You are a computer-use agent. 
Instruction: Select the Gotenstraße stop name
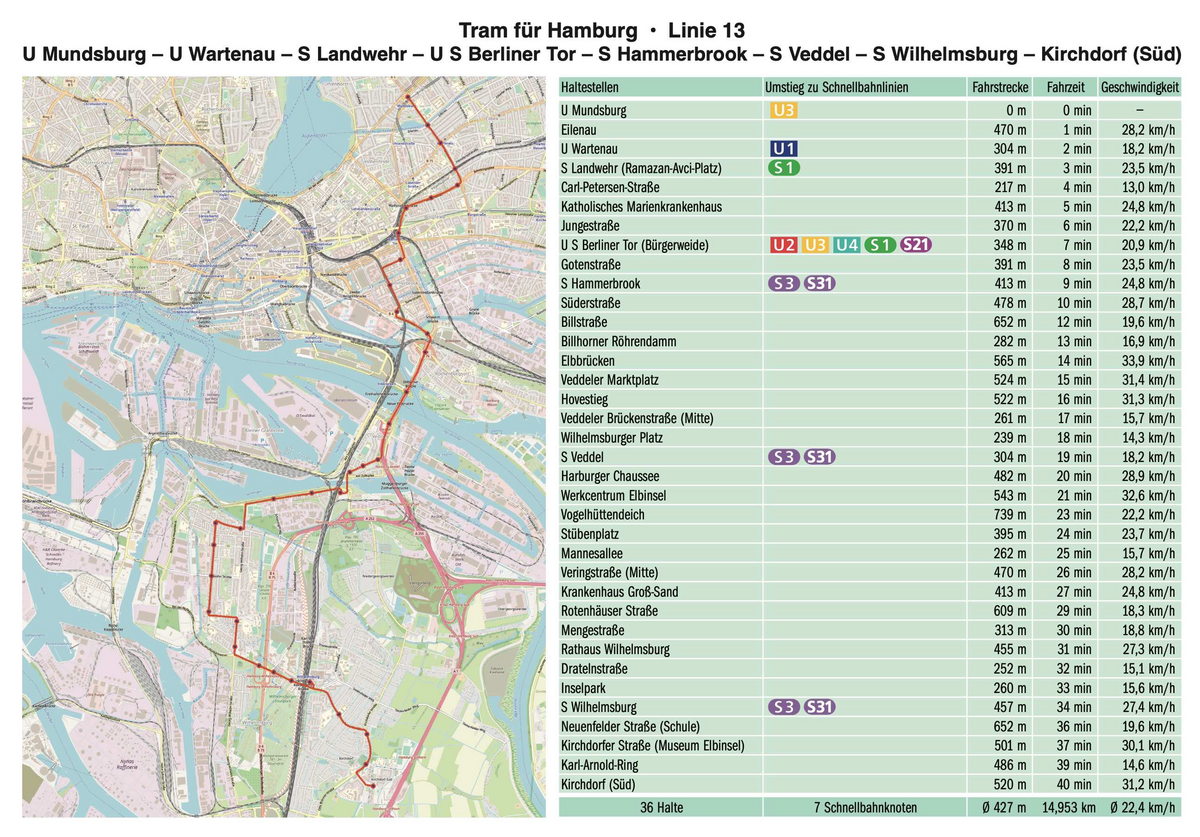(591, 265)
